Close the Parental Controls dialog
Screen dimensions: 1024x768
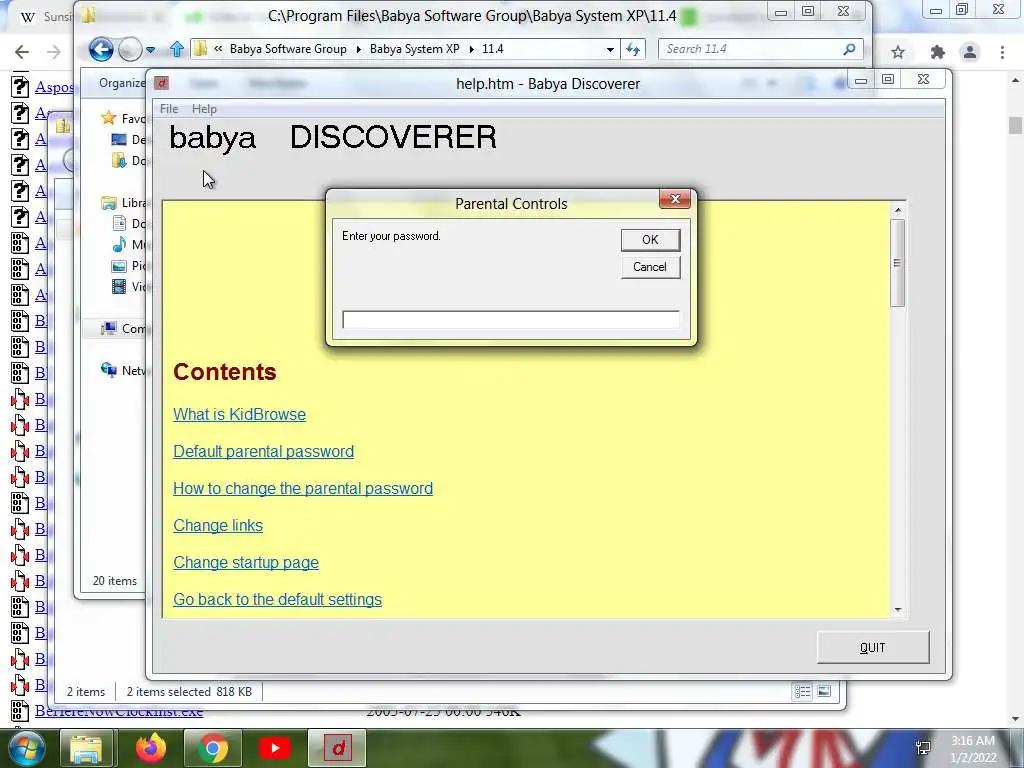coord(675,199)
